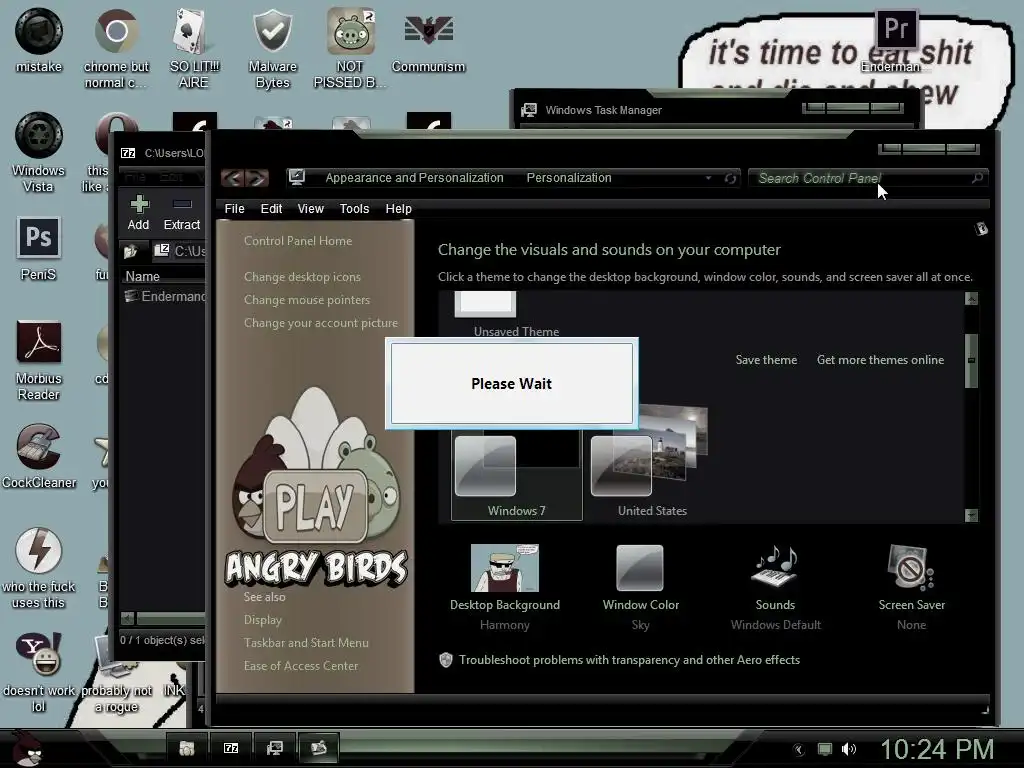This screenshot has width=1024, height=768.
Task: Click the Name column header in 7-Zip
Action: pos(163,276)
